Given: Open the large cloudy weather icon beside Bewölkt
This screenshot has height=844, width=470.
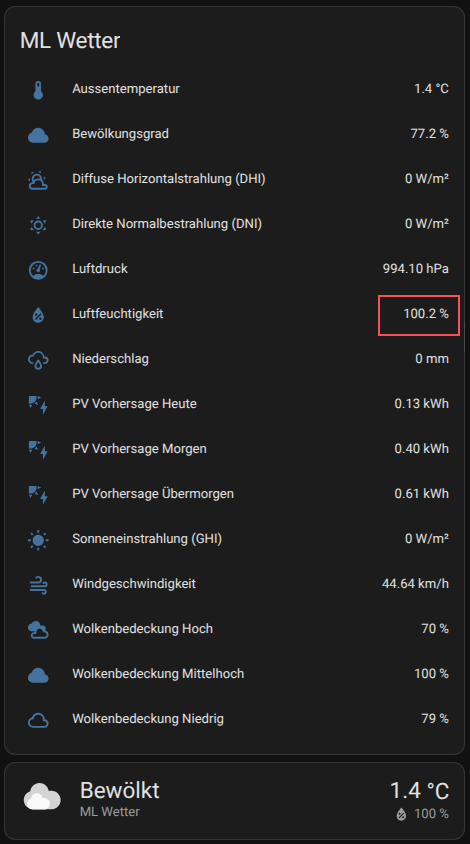Looking at the screenshot, I should (42, 797).
